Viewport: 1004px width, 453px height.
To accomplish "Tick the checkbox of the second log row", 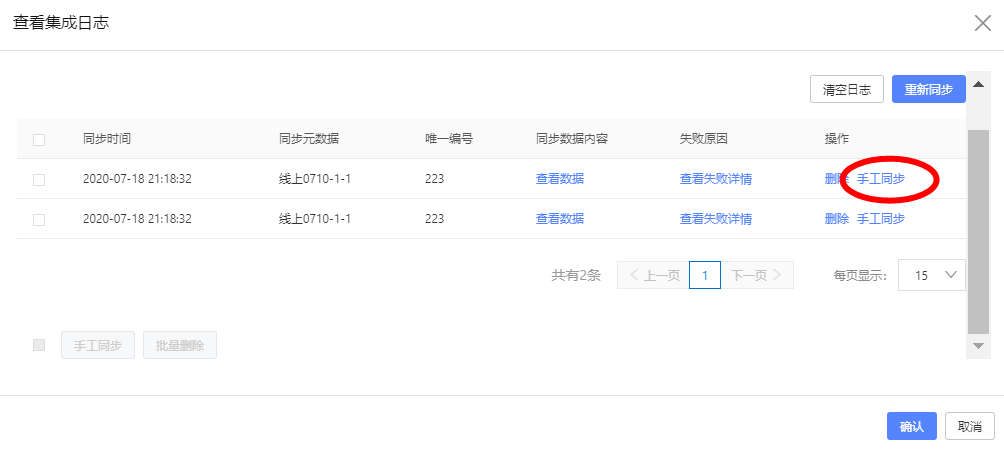I will pos(39,219).
